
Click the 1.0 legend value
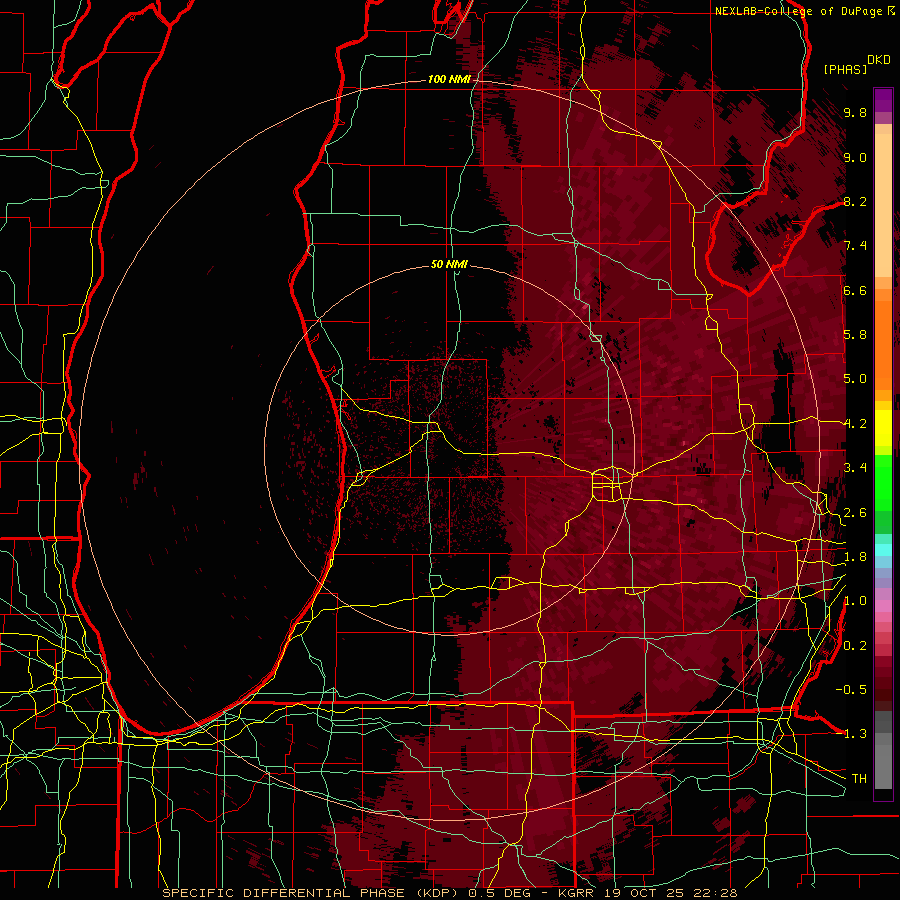(855, 601)
